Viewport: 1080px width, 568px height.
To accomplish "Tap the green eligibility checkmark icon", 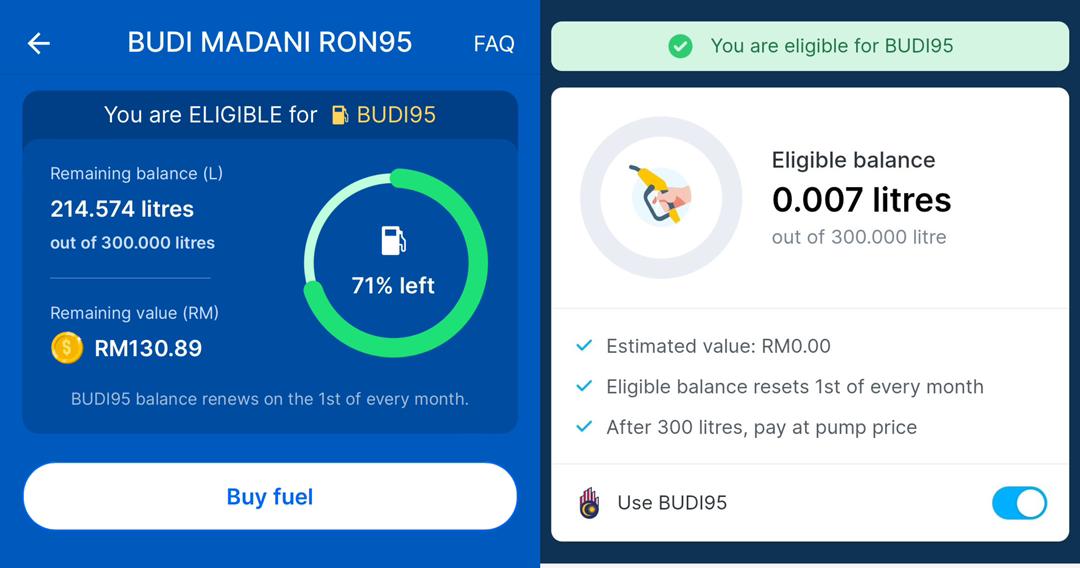I will pos(680,46).
